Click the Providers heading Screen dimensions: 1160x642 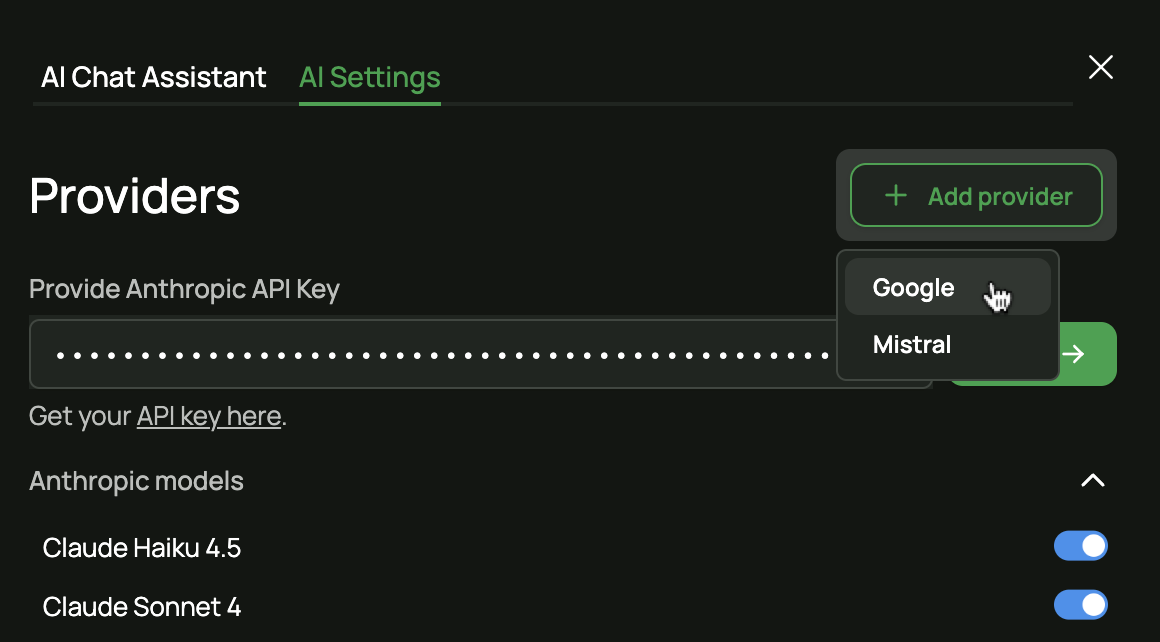tap(135, 196)
